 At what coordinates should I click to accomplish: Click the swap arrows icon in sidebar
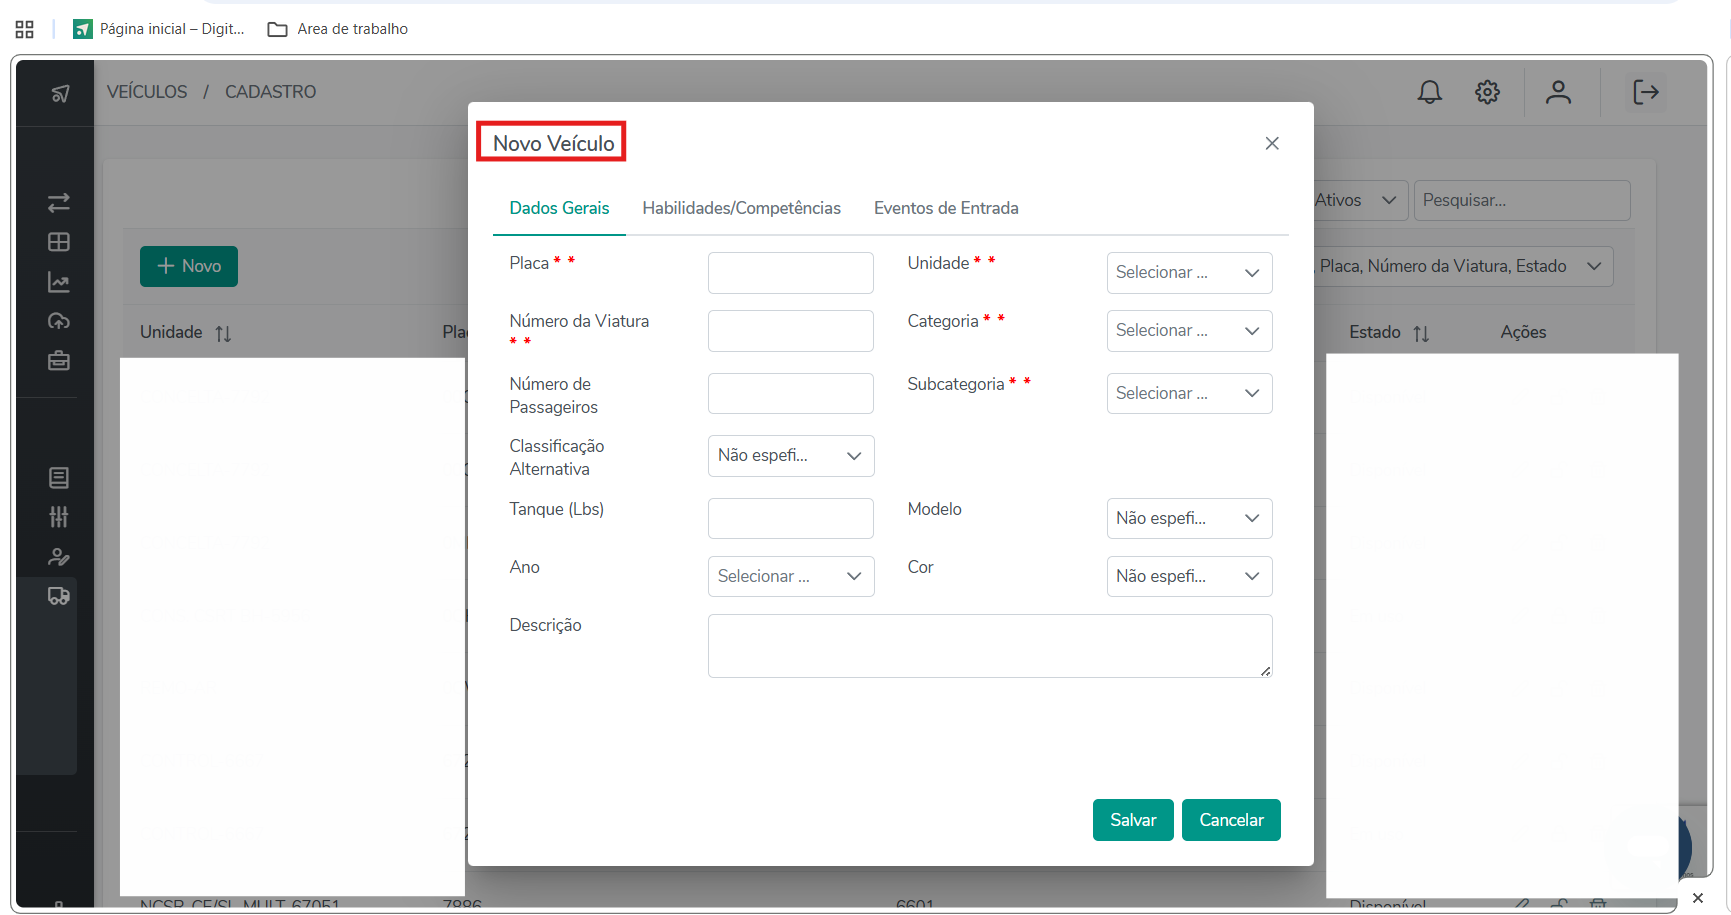point(59,203)
